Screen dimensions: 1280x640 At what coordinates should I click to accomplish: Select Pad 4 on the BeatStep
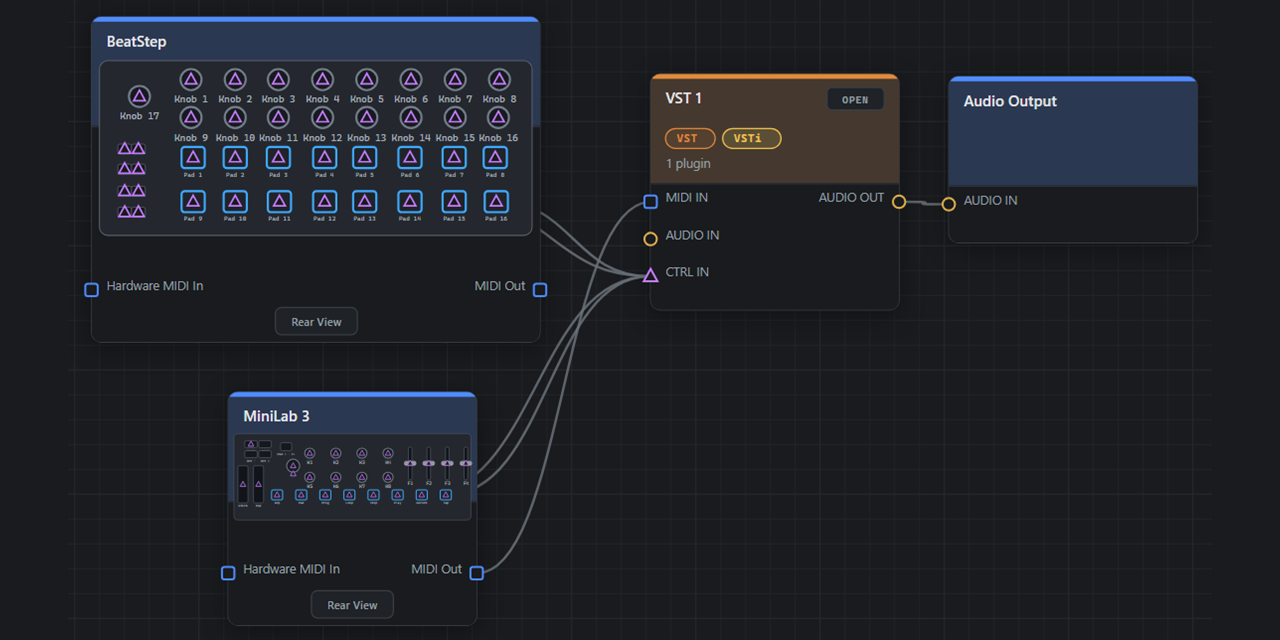coord(324,158)
